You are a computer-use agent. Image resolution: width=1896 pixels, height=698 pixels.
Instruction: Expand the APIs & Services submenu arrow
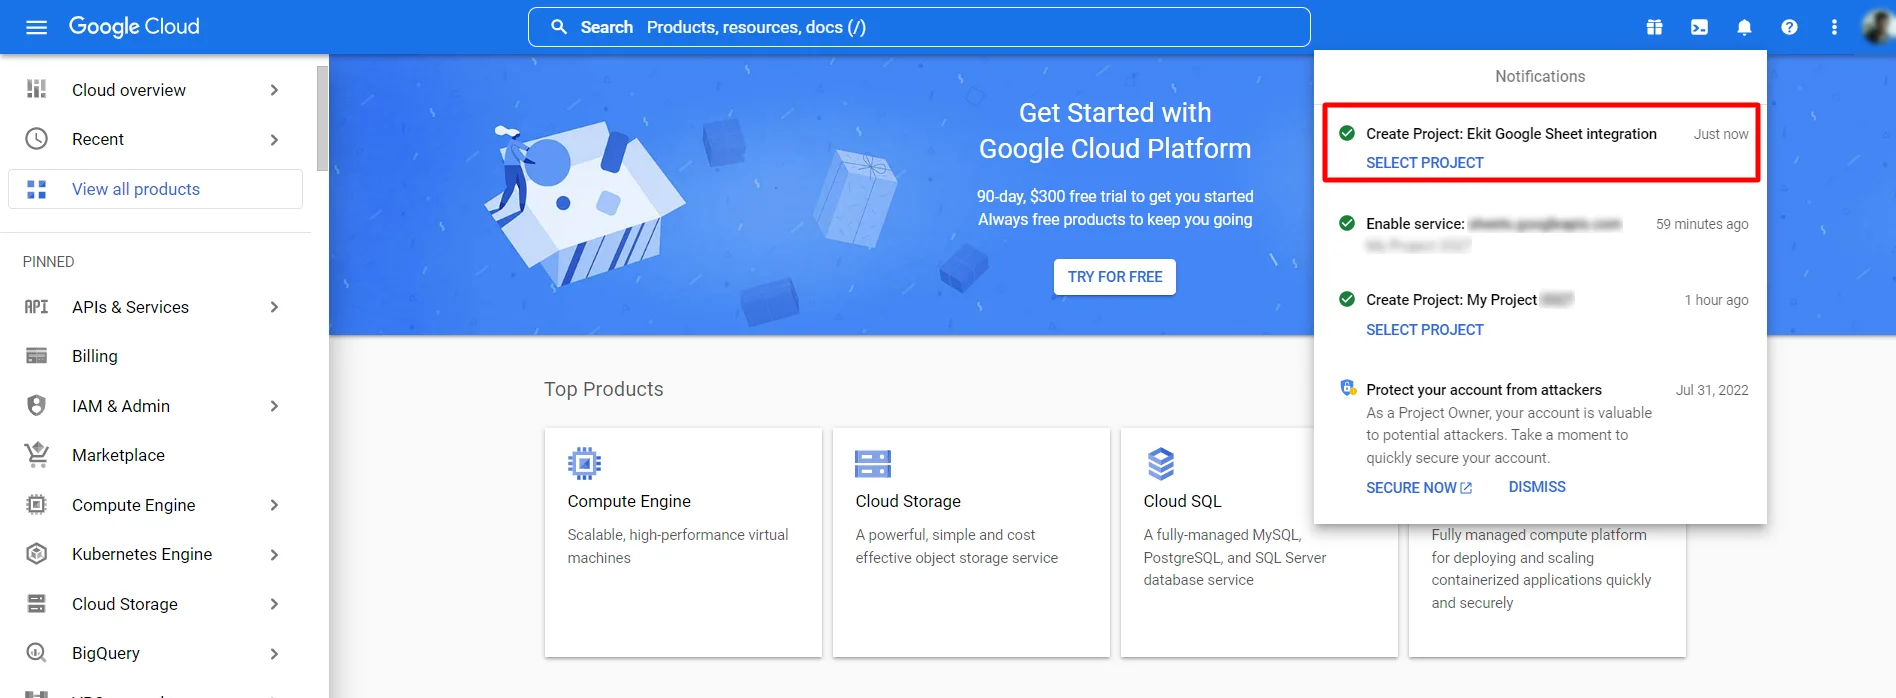tap(274, 307)
